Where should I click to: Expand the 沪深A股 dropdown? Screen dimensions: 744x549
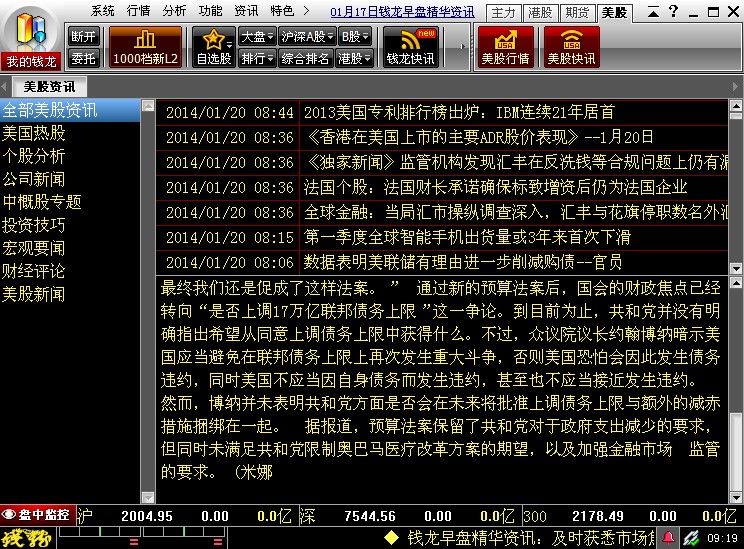click(x=307, y=36)
